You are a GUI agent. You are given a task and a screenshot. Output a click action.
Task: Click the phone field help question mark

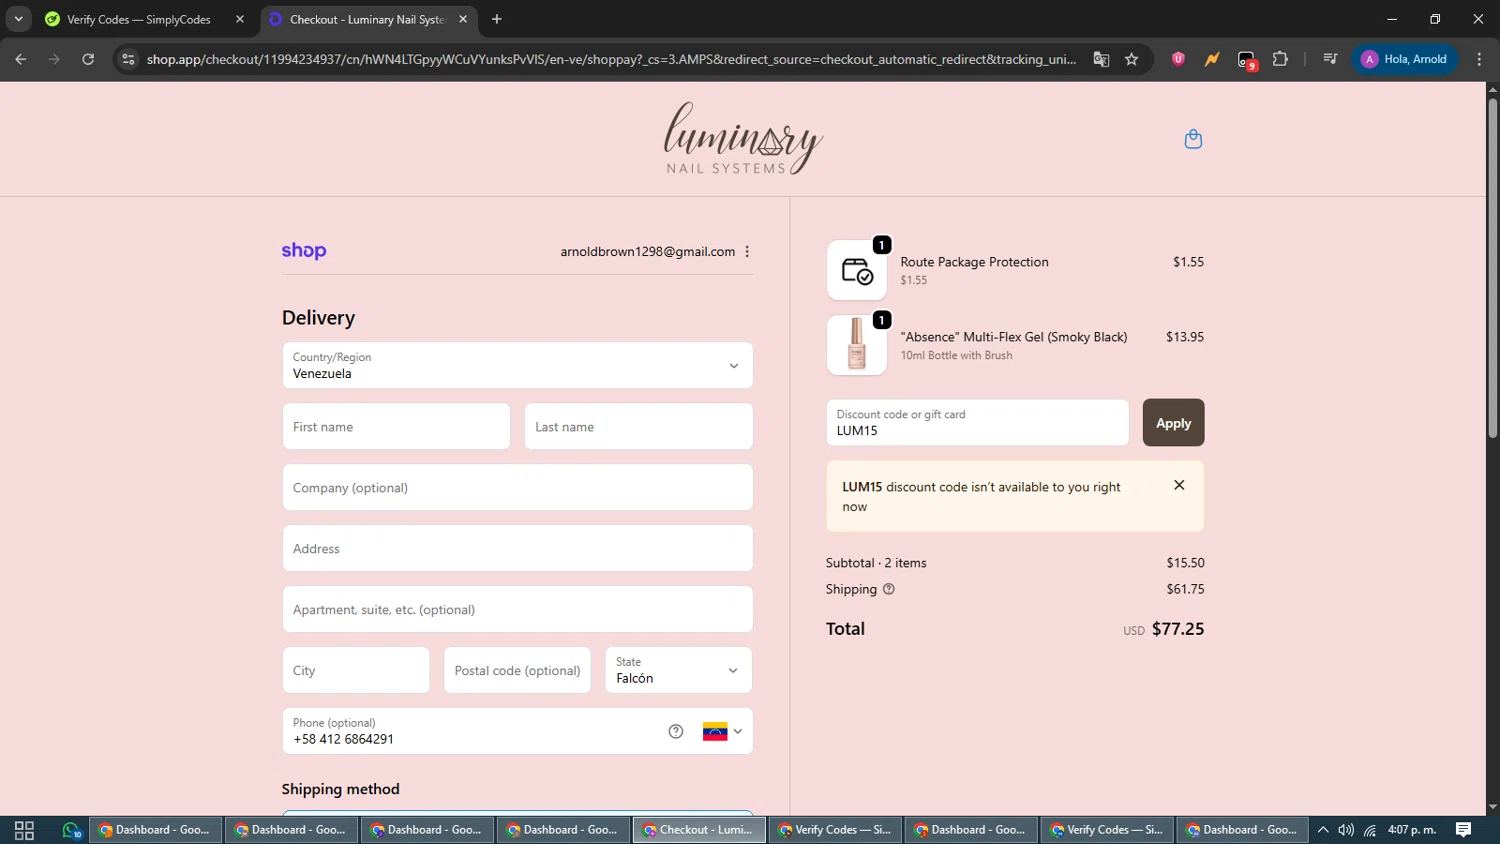(676, 731)
